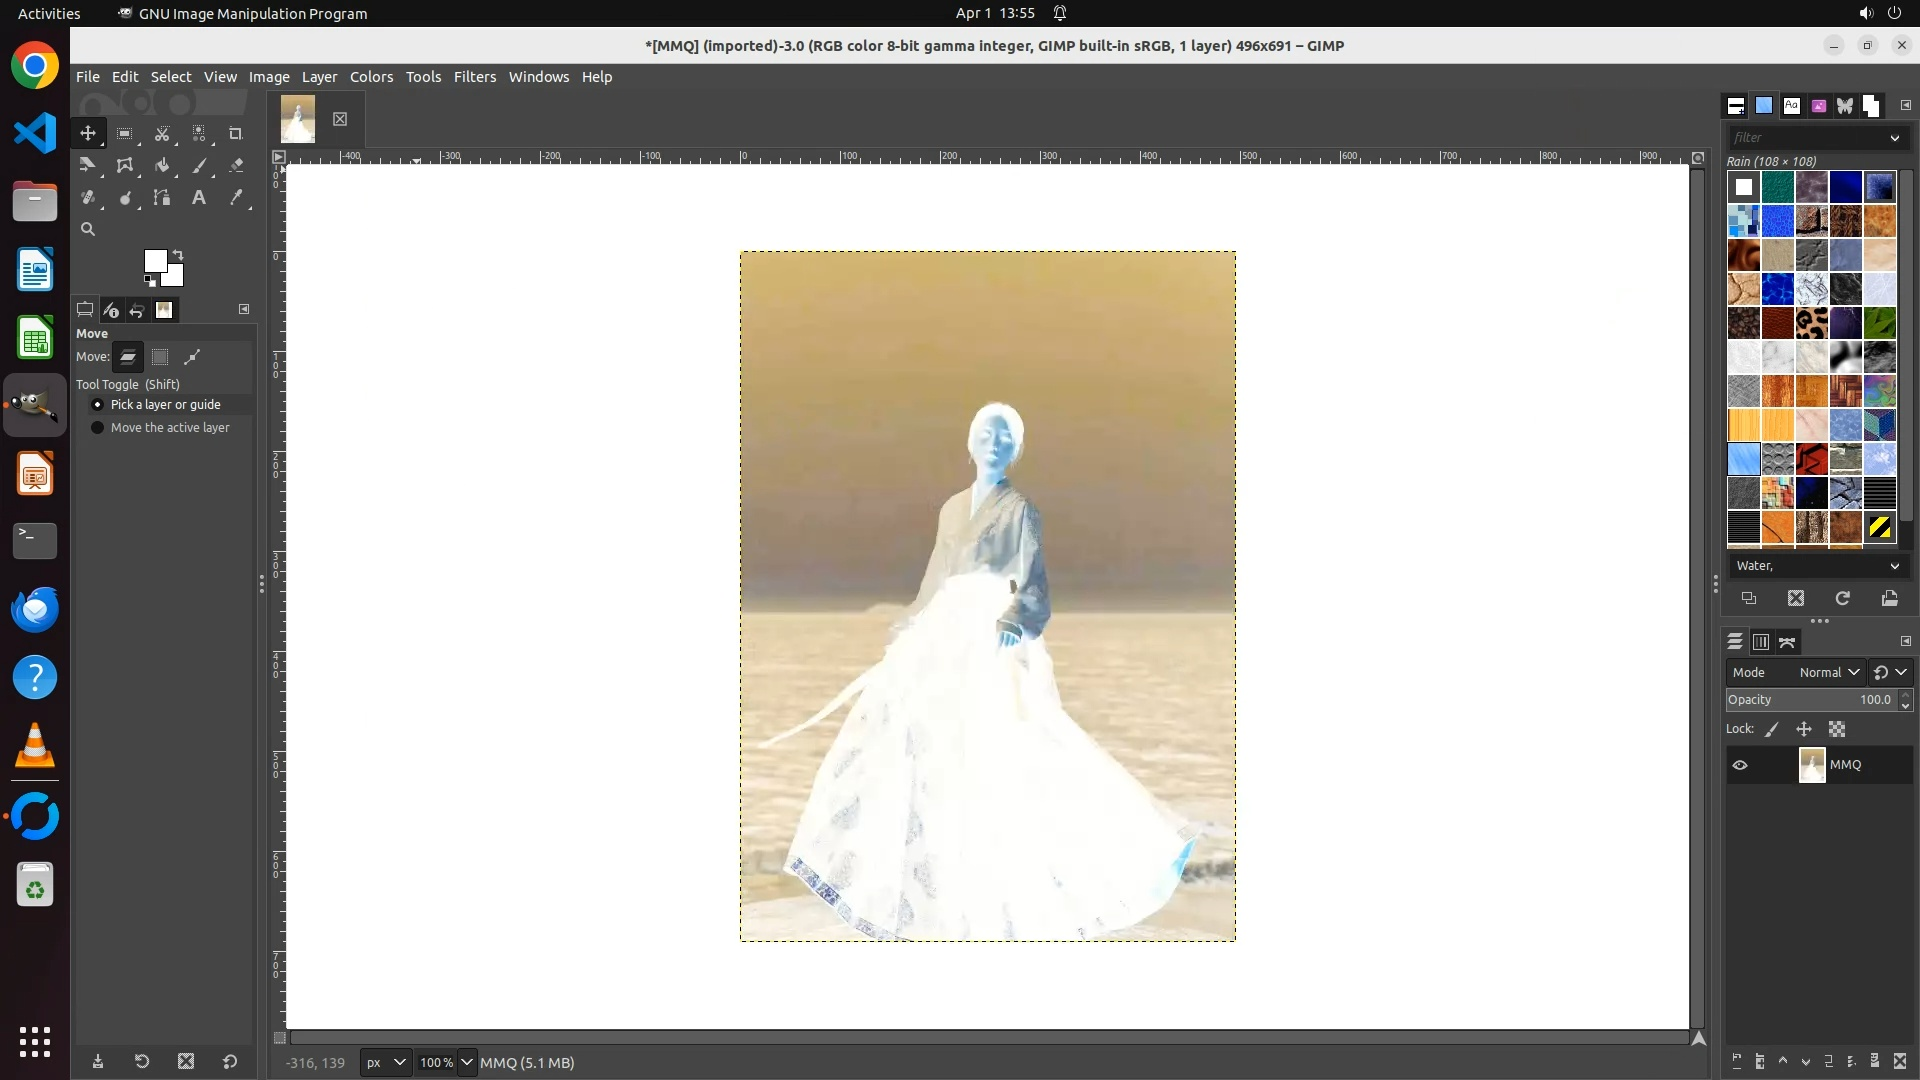
Task: Open the Filters menu
Action: (x=474, y=77)
